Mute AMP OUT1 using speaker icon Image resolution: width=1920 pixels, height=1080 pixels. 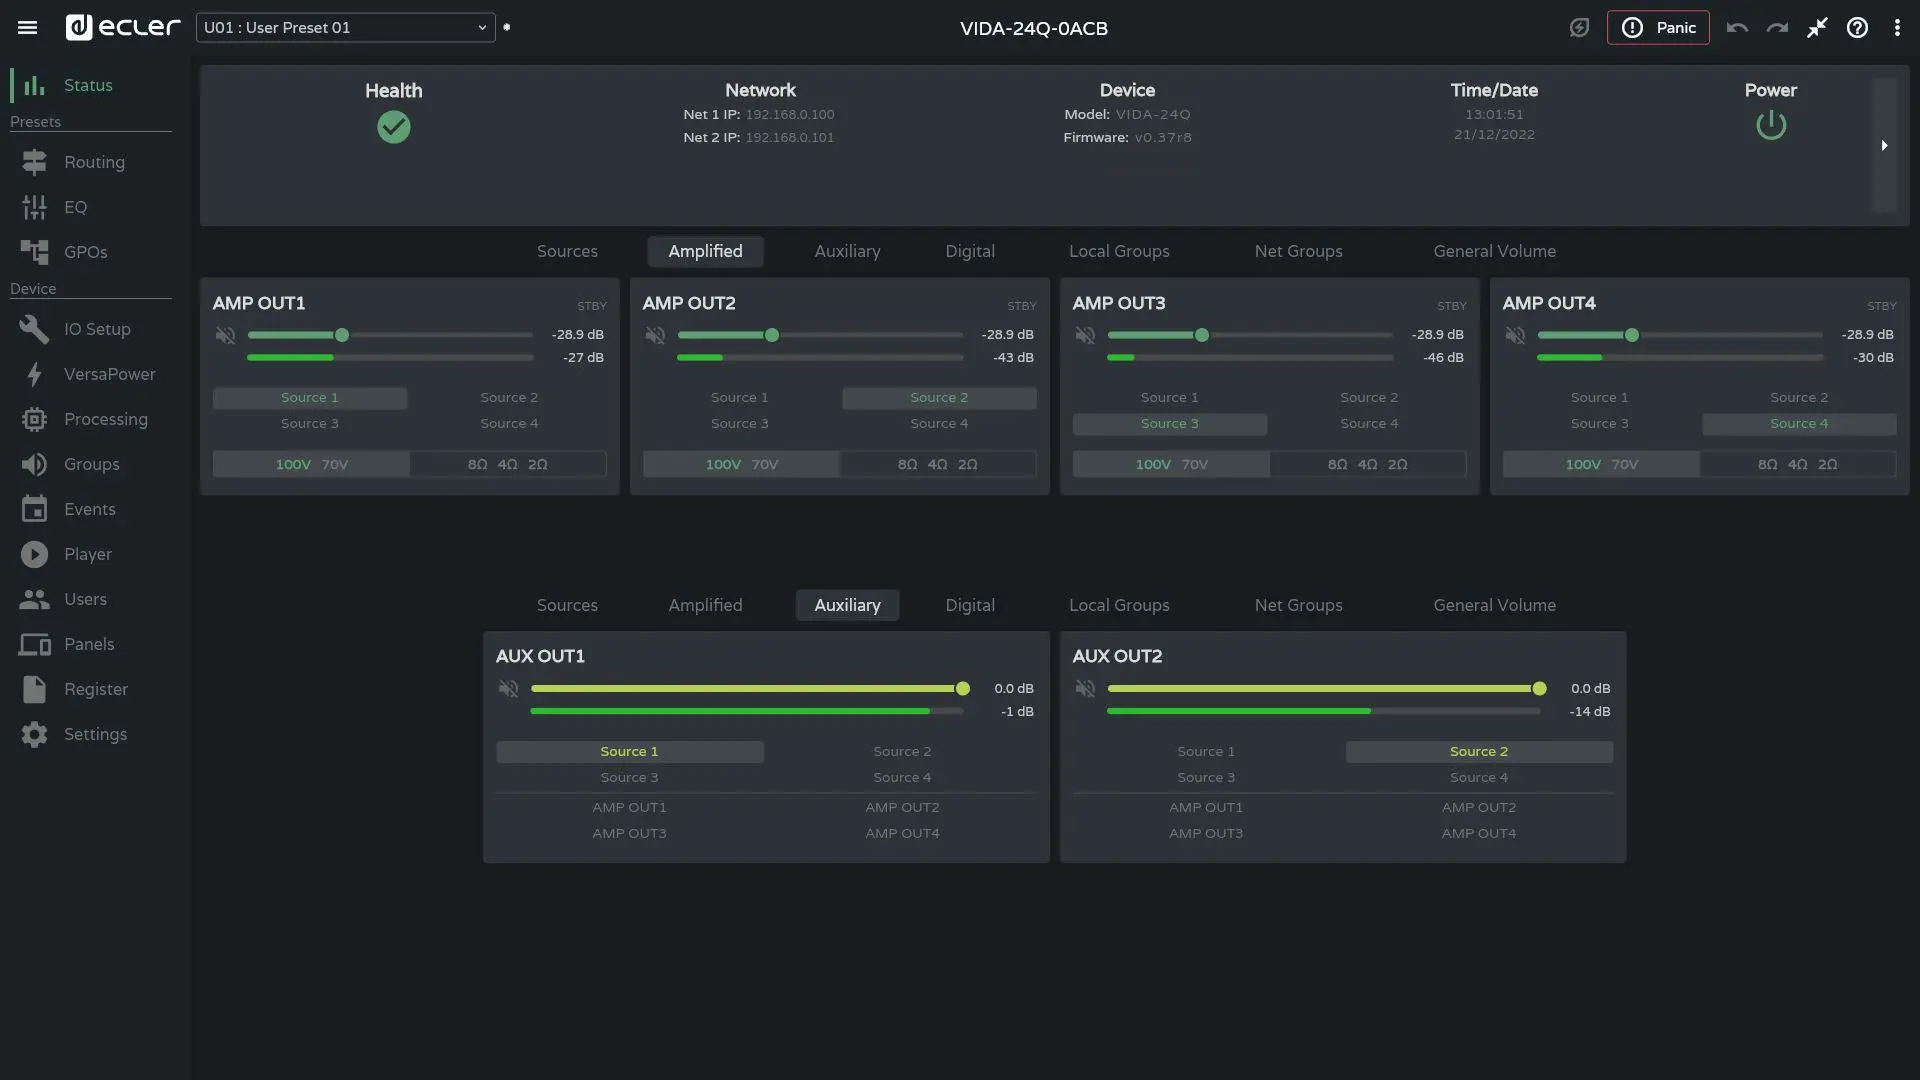pos(225,336)
